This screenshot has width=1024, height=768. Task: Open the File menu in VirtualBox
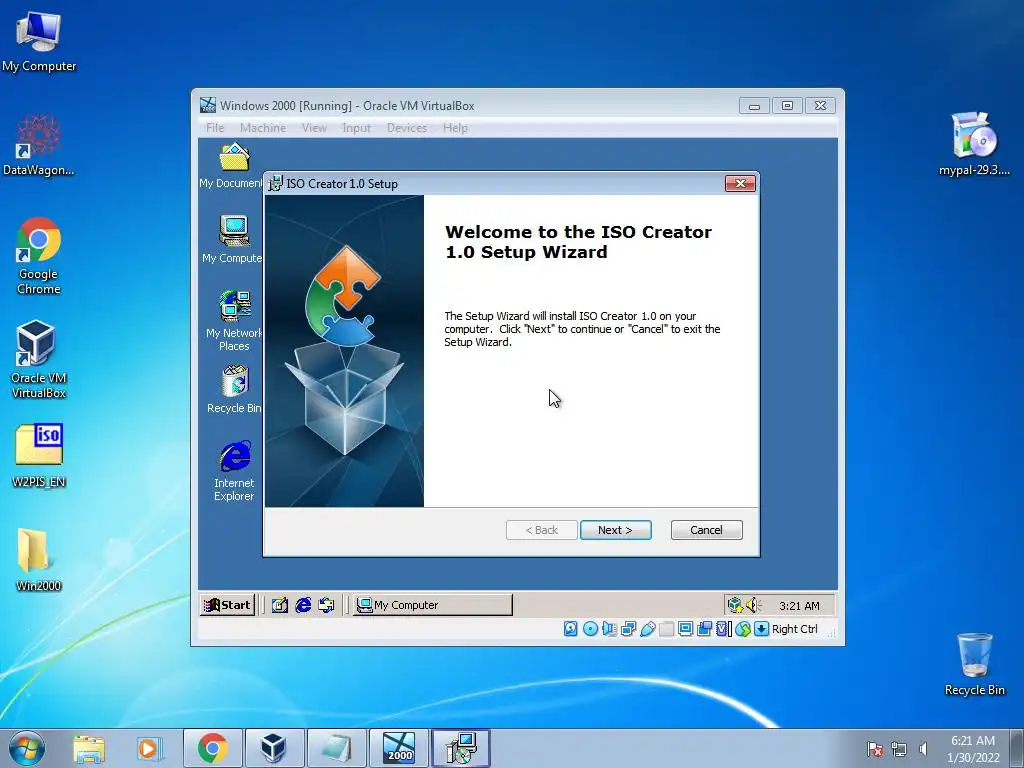tap(215, 128)
